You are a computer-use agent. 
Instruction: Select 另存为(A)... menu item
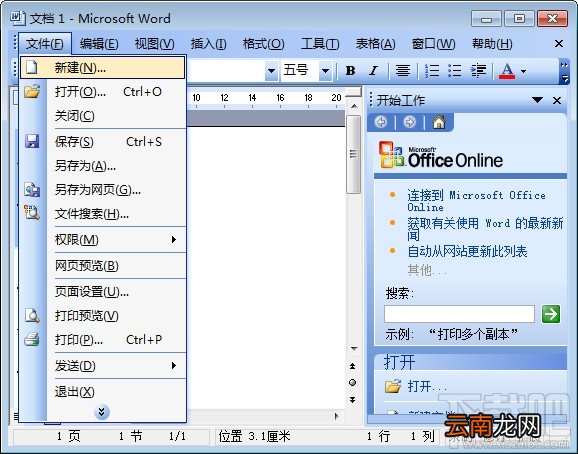tap(102, 166)
